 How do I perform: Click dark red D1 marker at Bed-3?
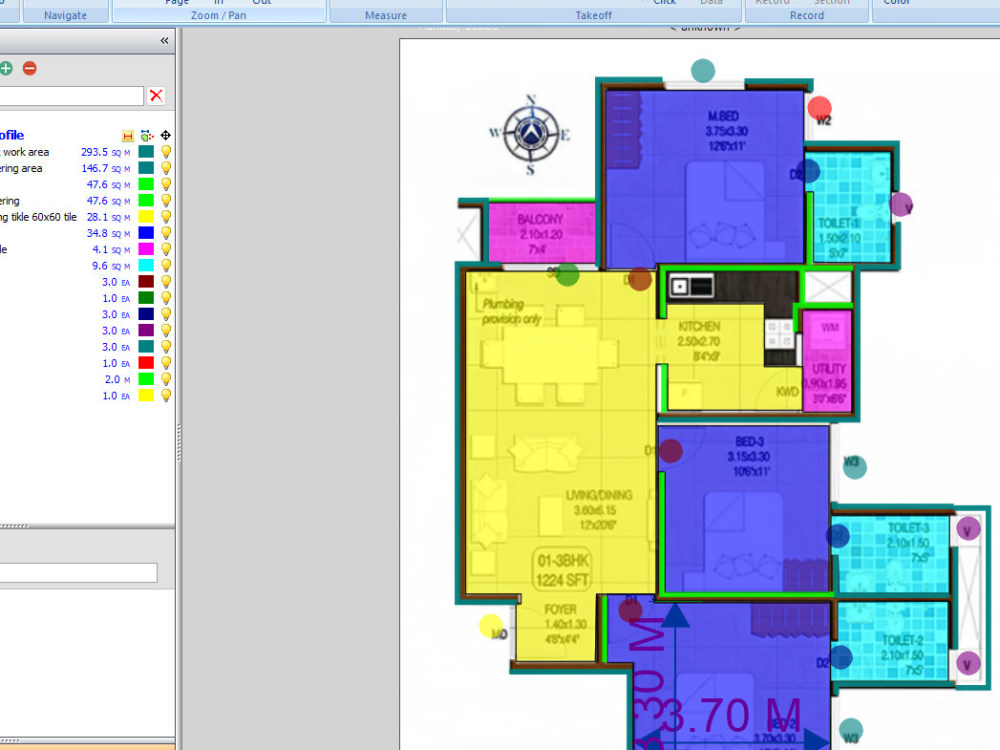click(670, 451)
